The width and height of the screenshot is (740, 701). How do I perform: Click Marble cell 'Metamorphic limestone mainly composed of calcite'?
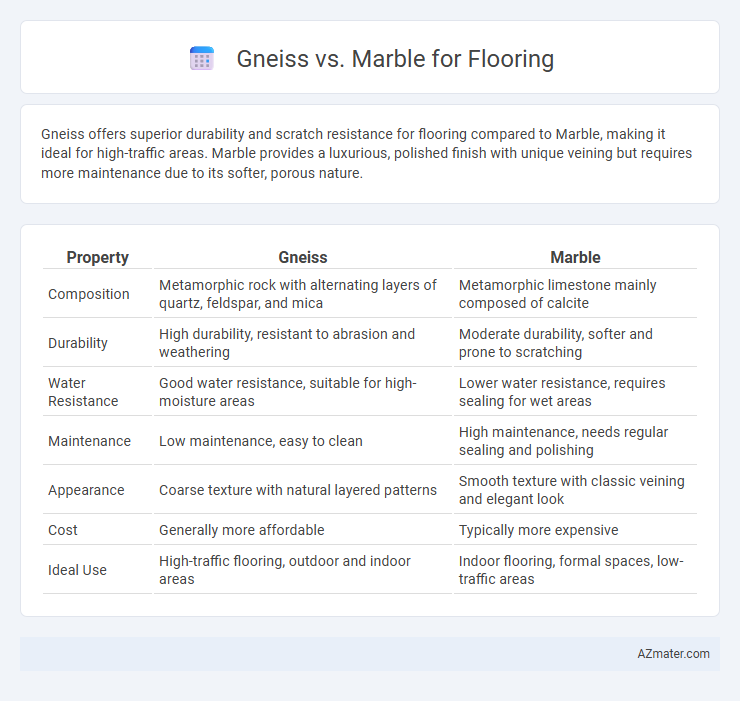557,294
